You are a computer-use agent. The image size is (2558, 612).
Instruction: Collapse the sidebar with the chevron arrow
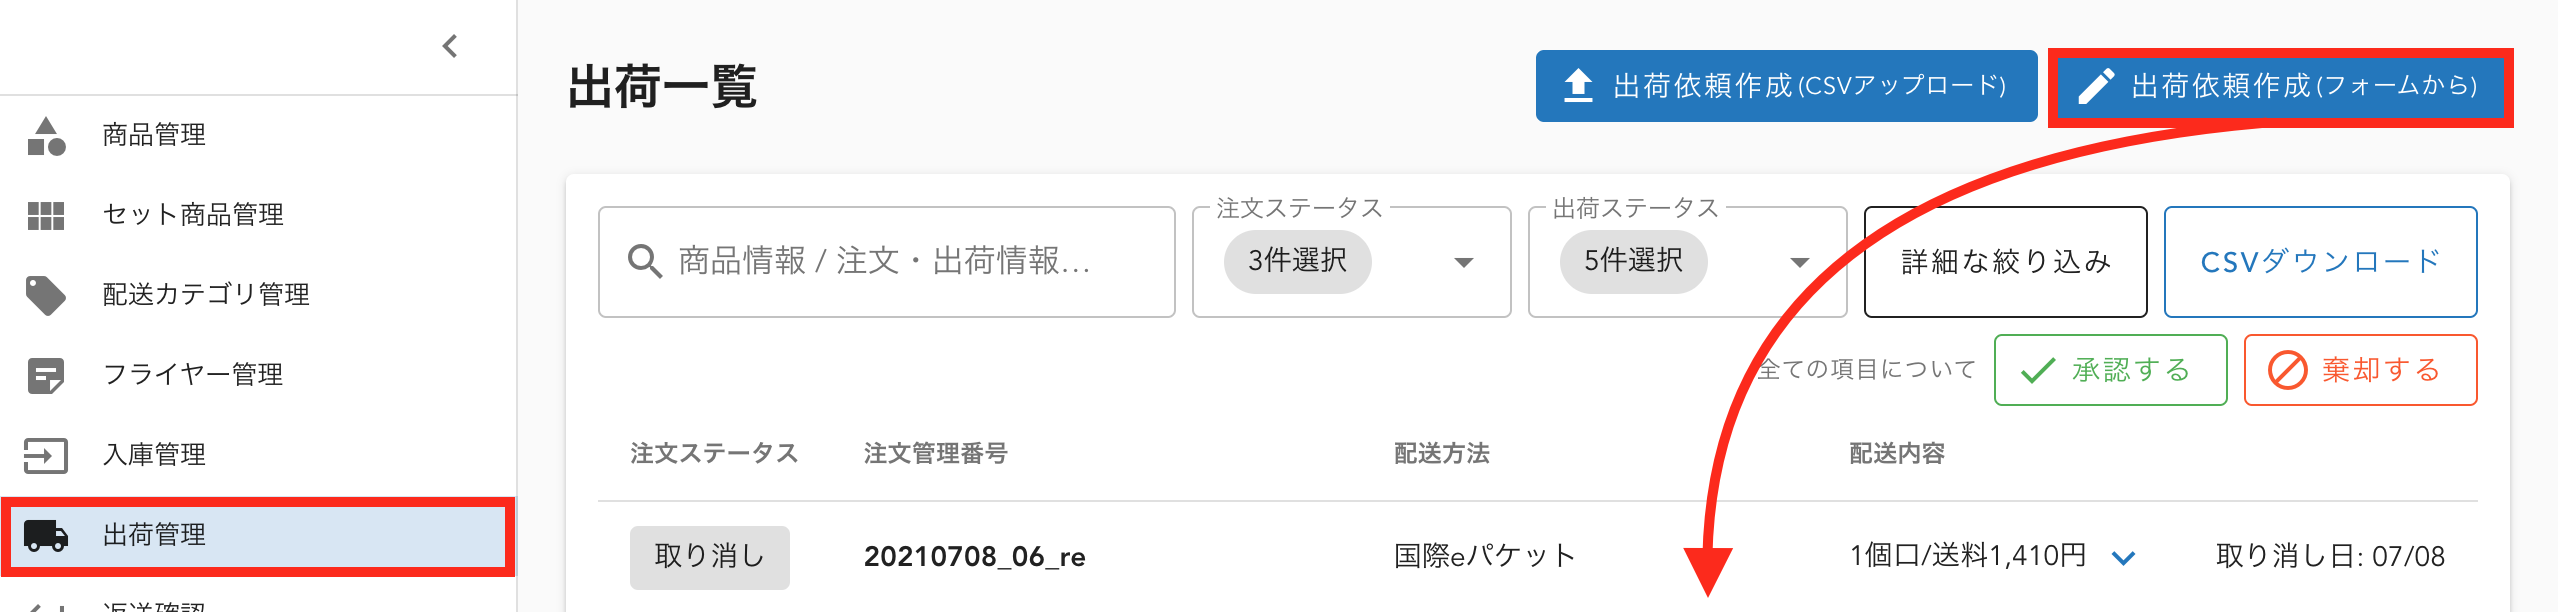coord(450,46)
